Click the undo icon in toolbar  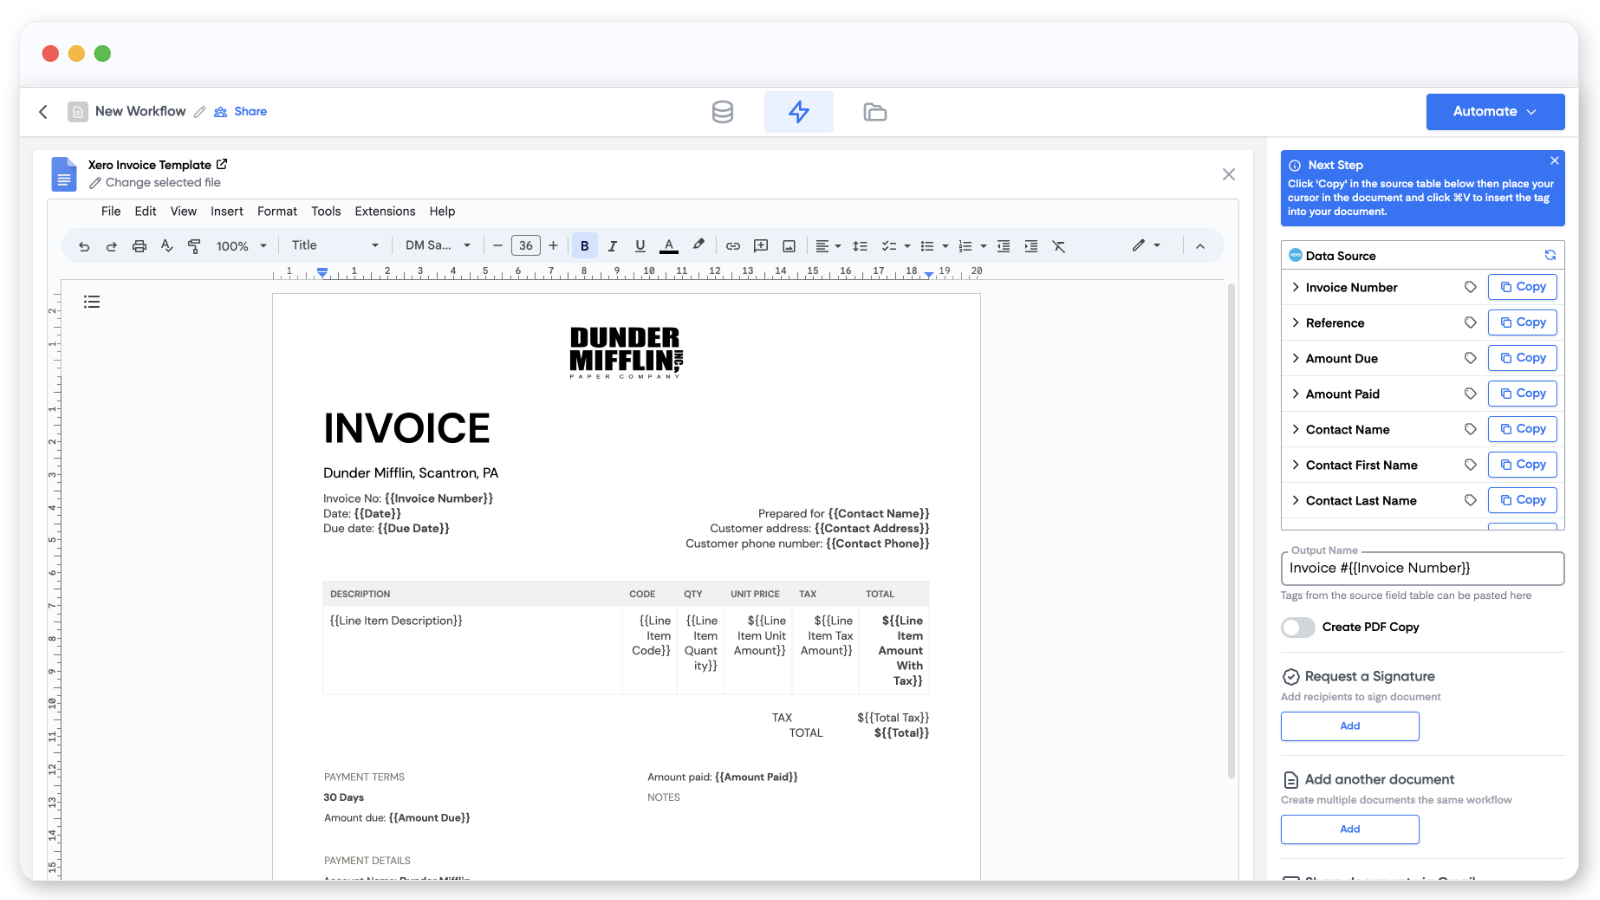pos(84,246)
